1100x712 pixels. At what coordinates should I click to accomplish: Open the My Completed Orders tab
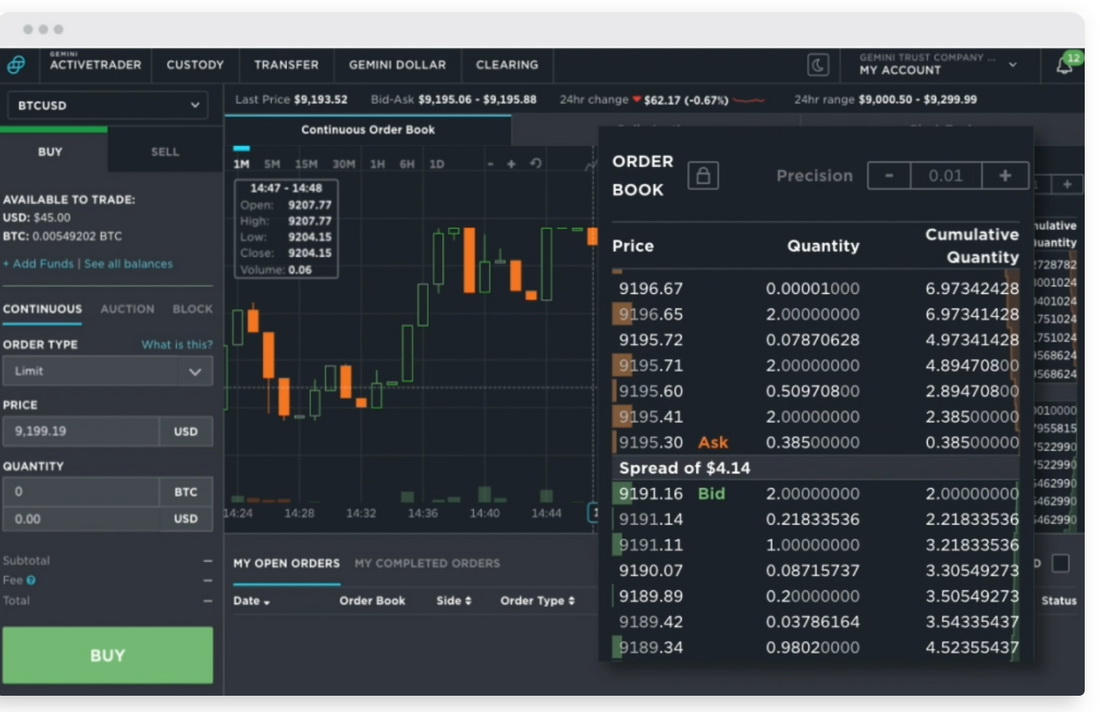(427, 563)
